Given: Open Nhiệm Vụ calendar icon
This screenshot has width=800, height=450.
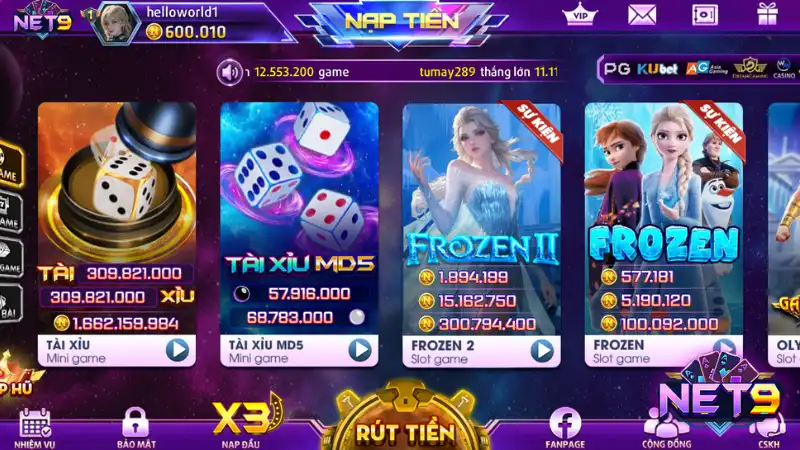Looking at the screenshot, I should pyautogui.click(x=35, y=428).
